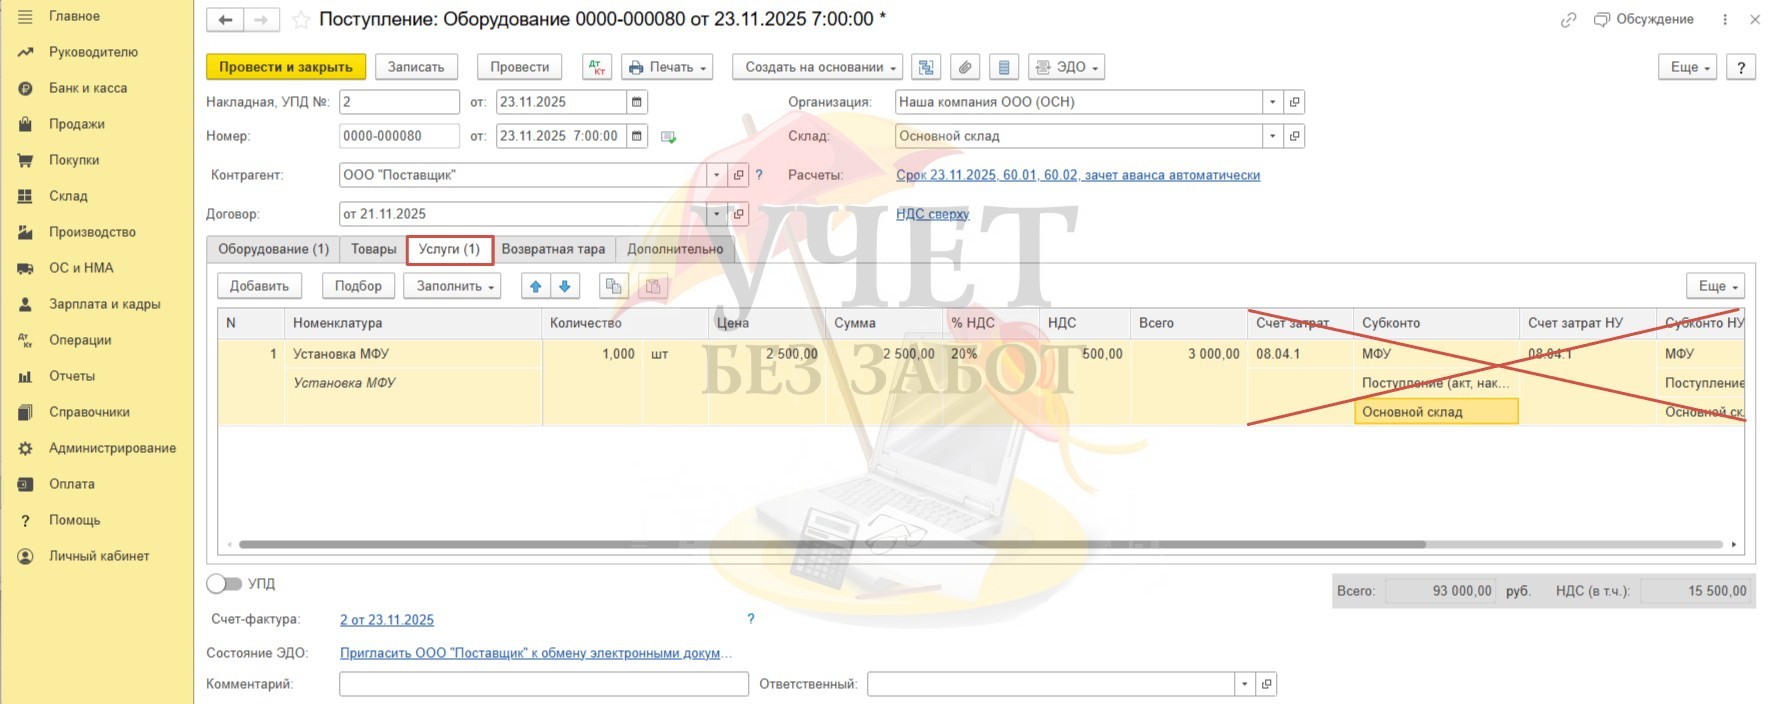The width and height of the screenshot is (1774, 704).
Task: Move row up with blue arrow
Action: (536, 286)
